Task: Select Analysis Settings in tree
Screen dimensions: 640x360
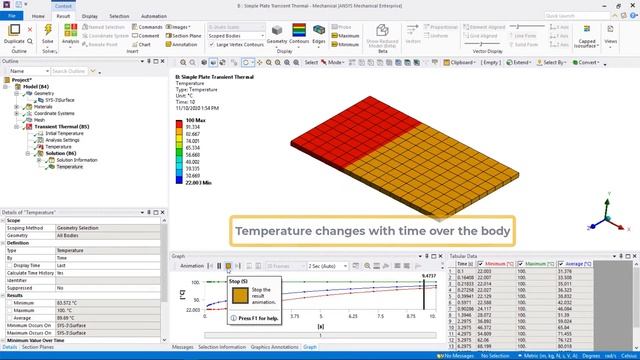Action: tap(62, 140)
